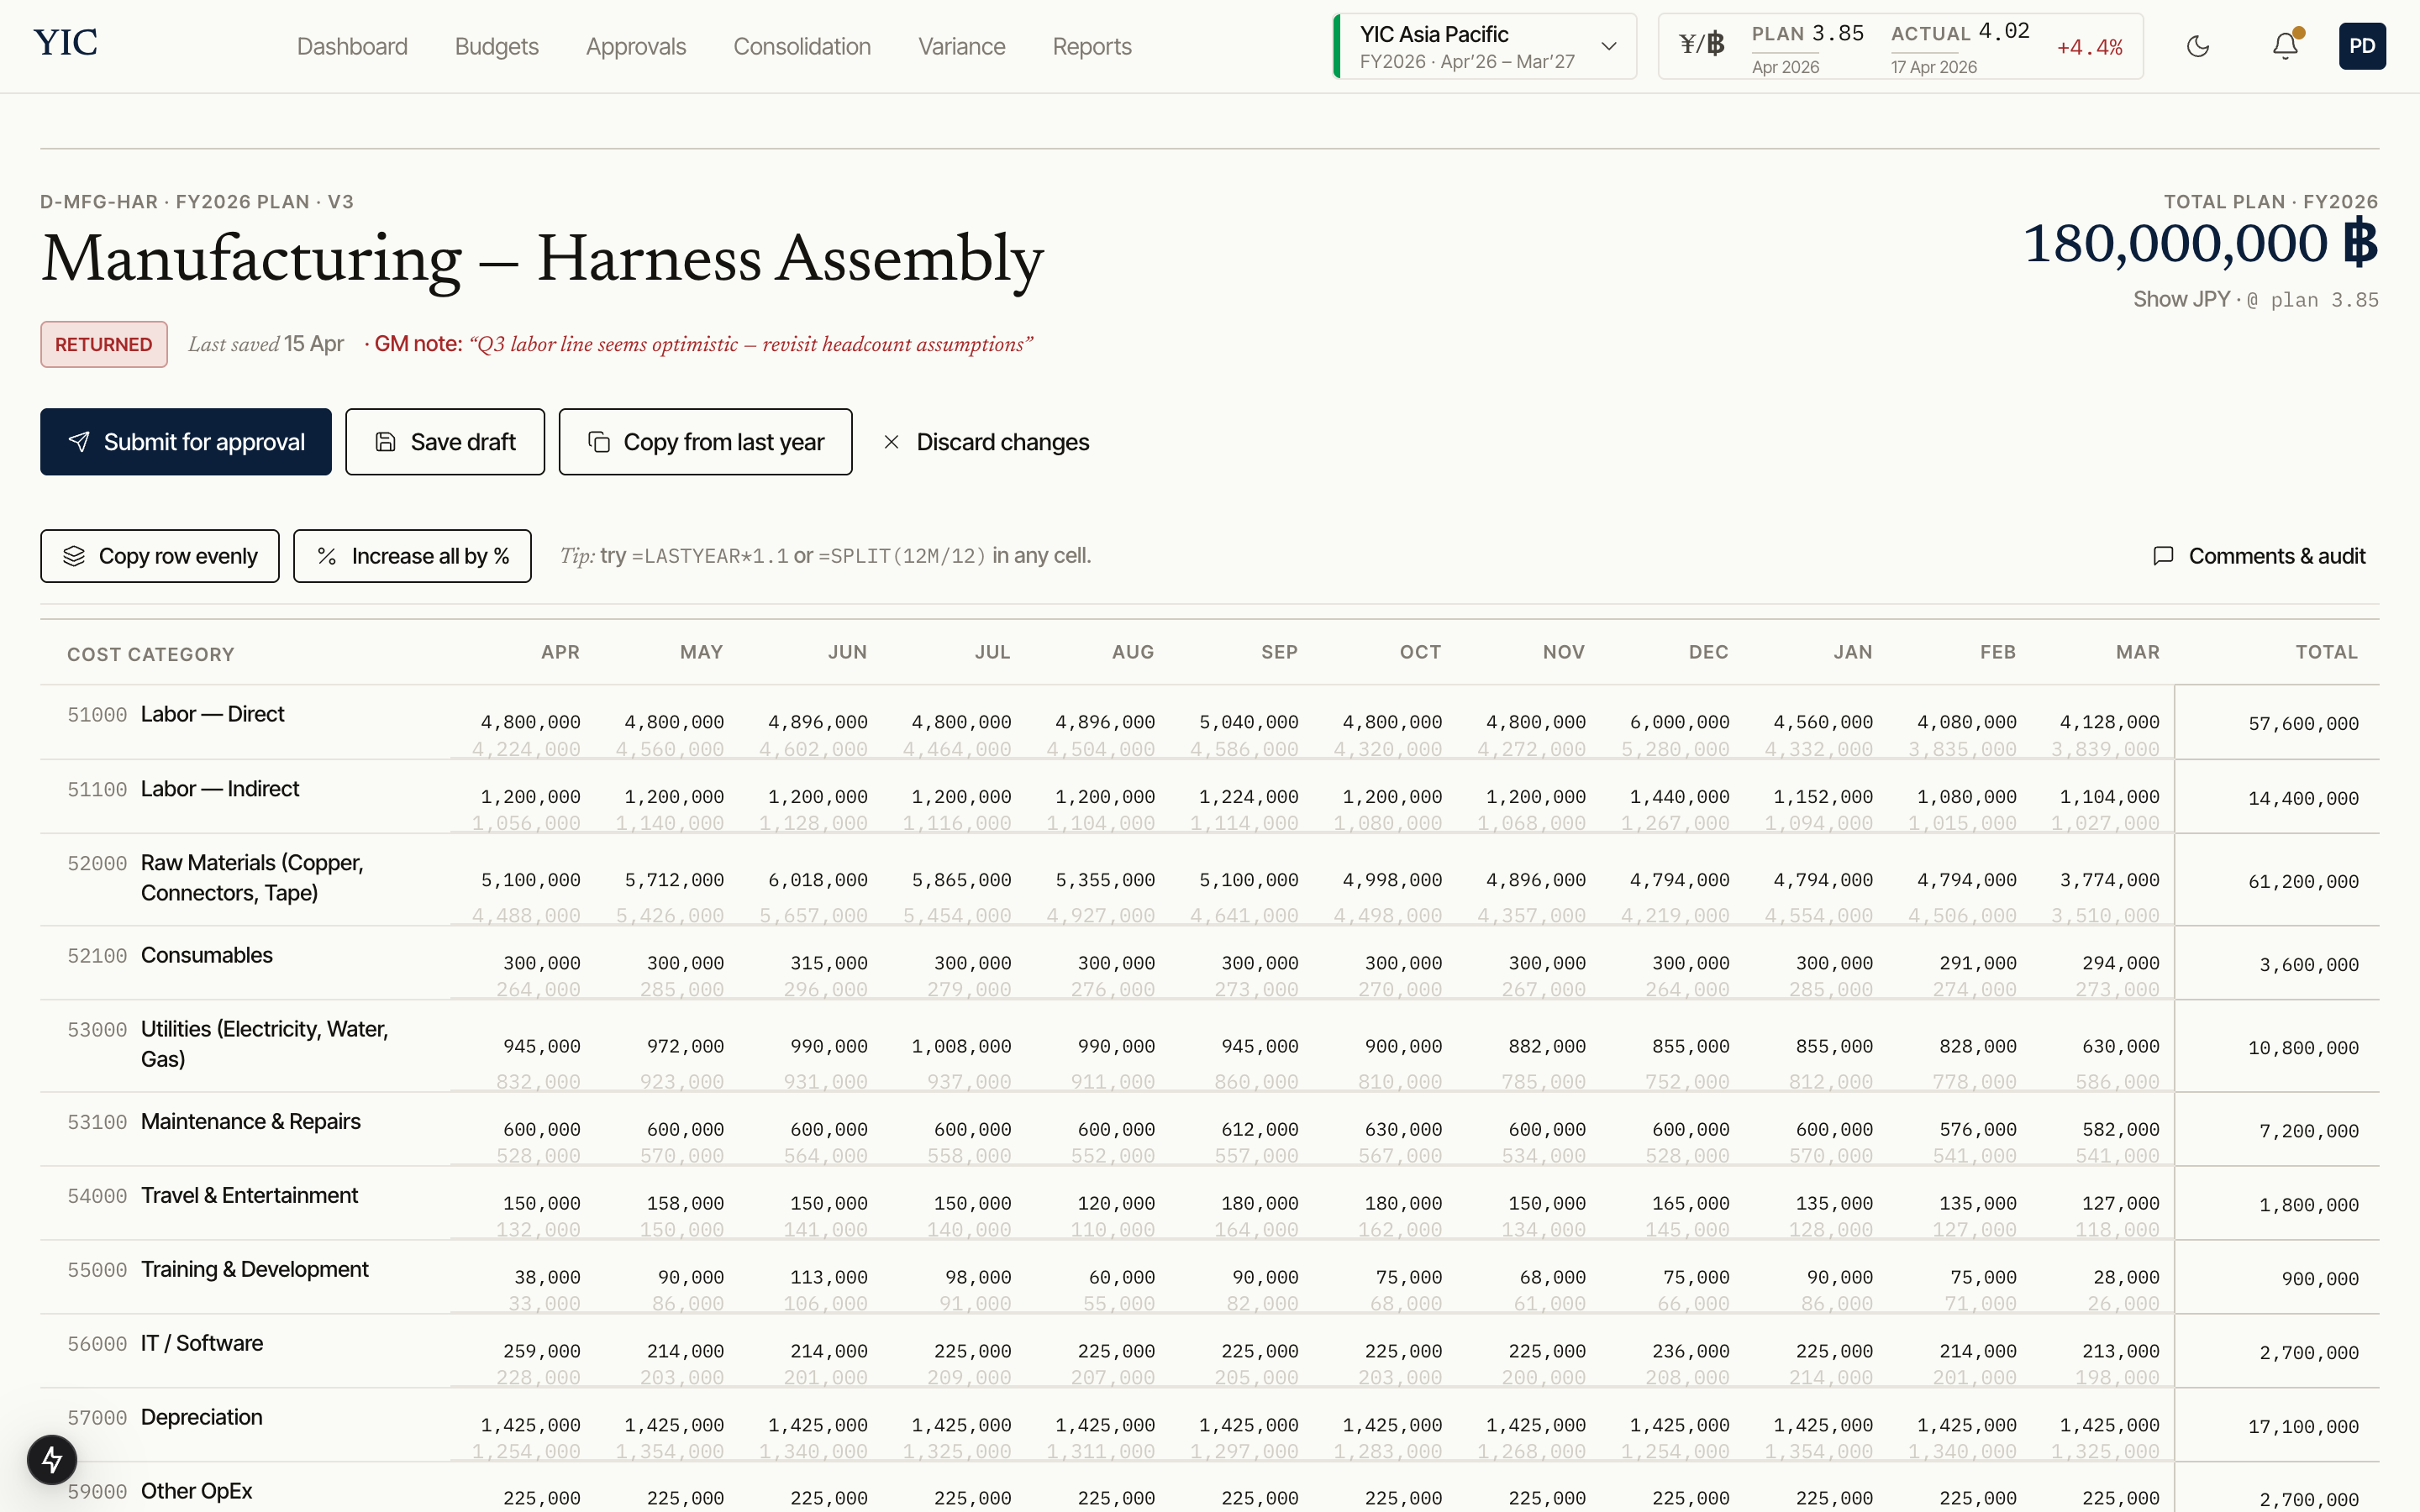Go to the Variance tab
The width and height of the screenshot is (2420, 1512).
pyautogui.click(x=961, y=47)
